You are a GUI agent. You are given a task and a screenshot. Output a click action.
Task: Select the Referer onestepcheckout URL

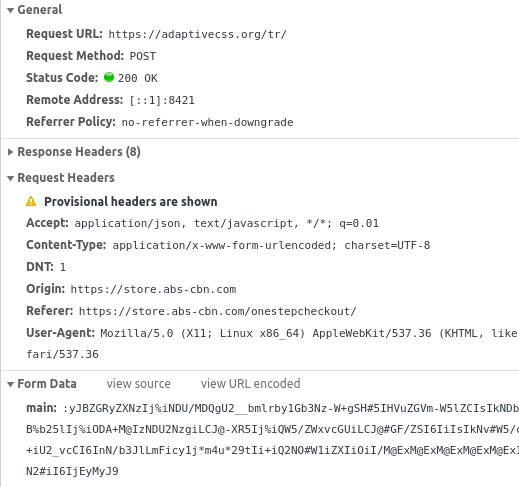[x=218, y=311]
